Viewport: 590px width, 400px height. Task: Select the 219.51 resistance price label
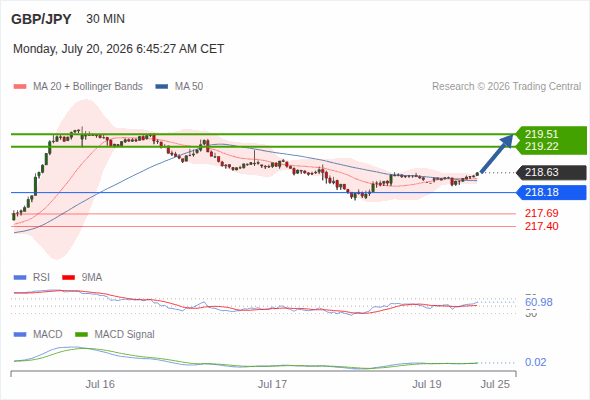(x=541, y=134)
